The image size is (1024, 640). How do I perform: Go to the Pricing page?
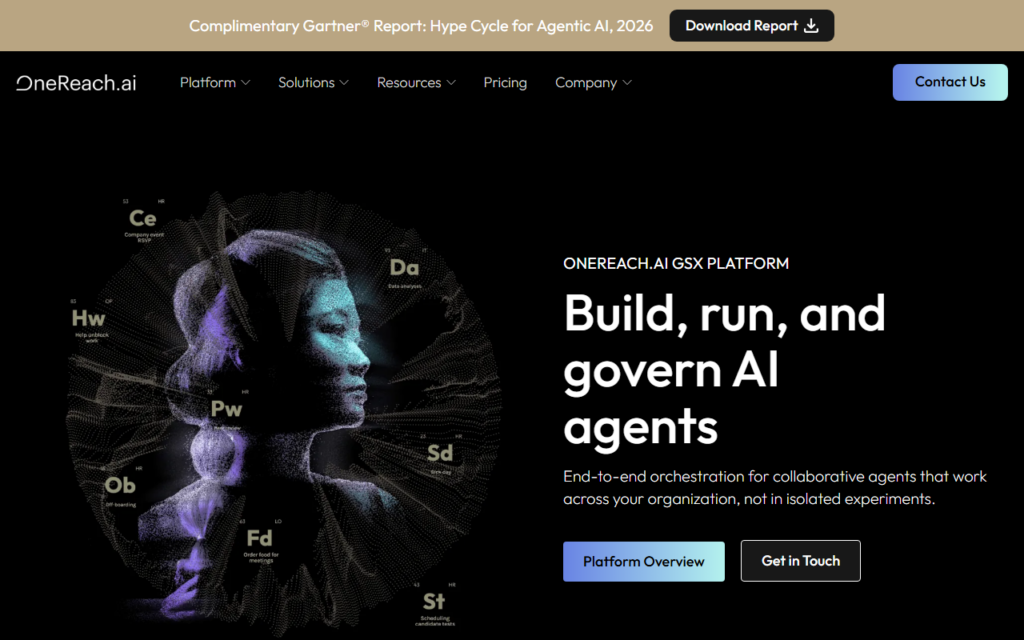505,83
